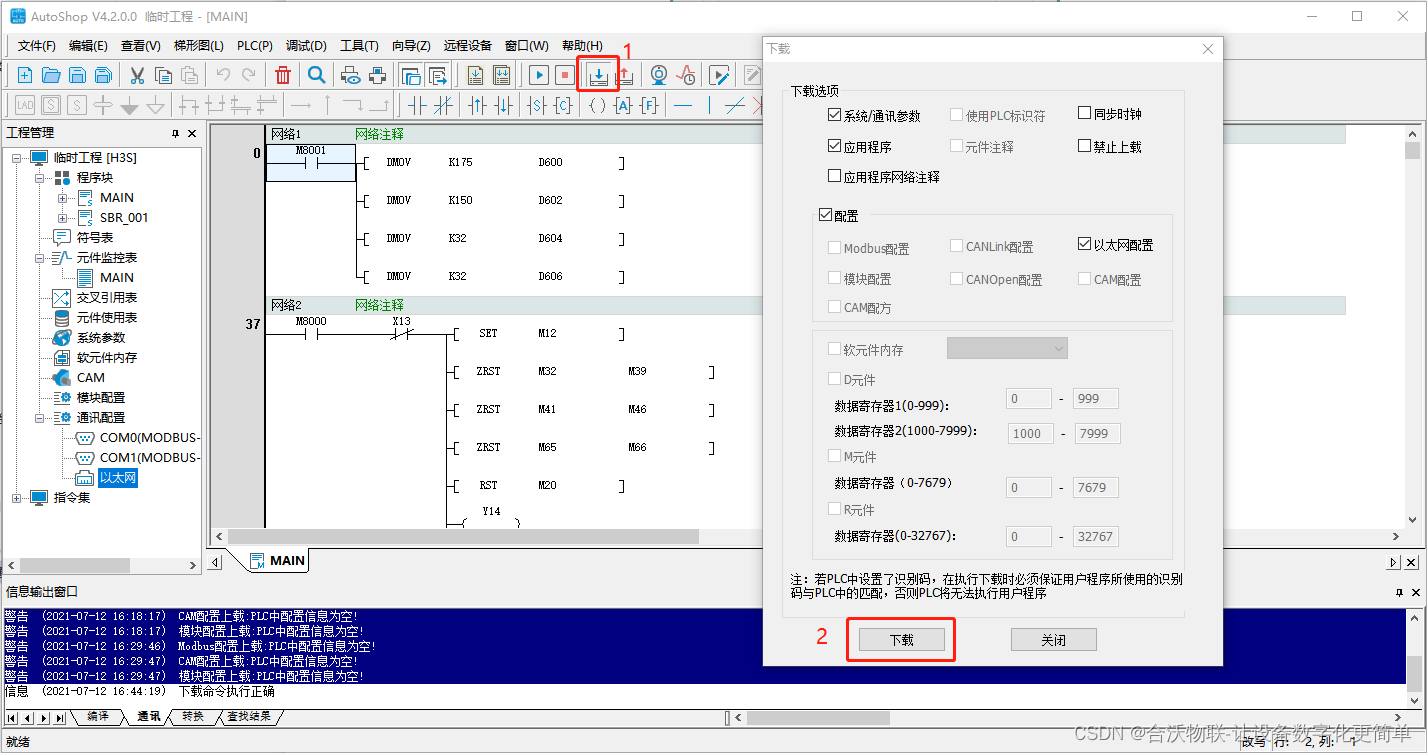Enable the 禁止上载 checkbox
The height and width of the screenshot is (753, 1427).
tap(1085, 146)
